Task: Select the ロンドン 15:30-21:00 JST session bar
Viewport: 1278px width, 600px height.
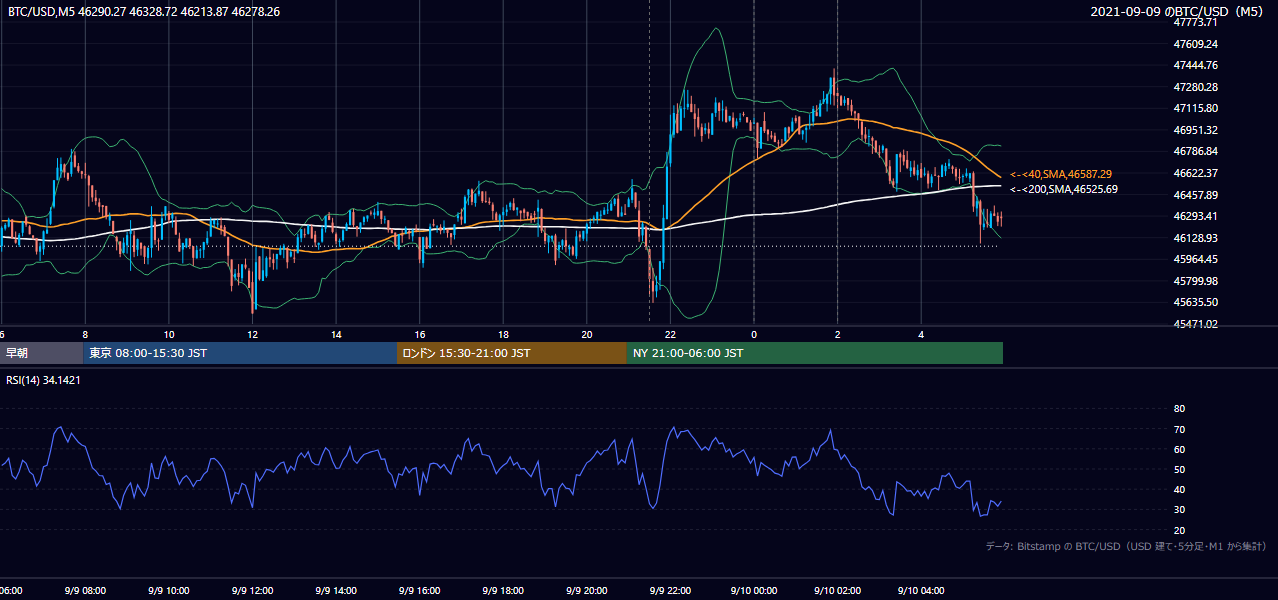Action: pyautogui.click(x=512, y=353)
